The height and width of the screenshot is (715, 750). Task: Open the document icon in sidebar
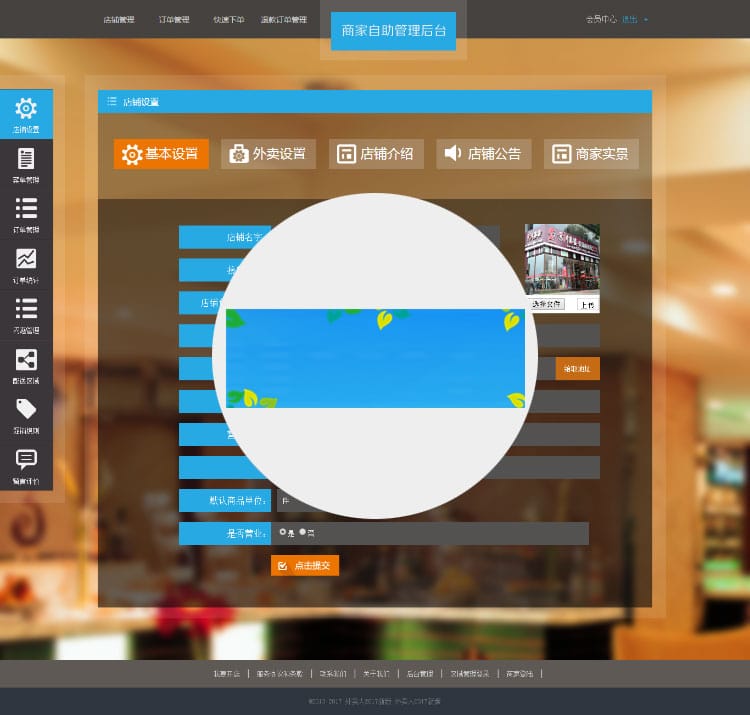coord(26,159)
